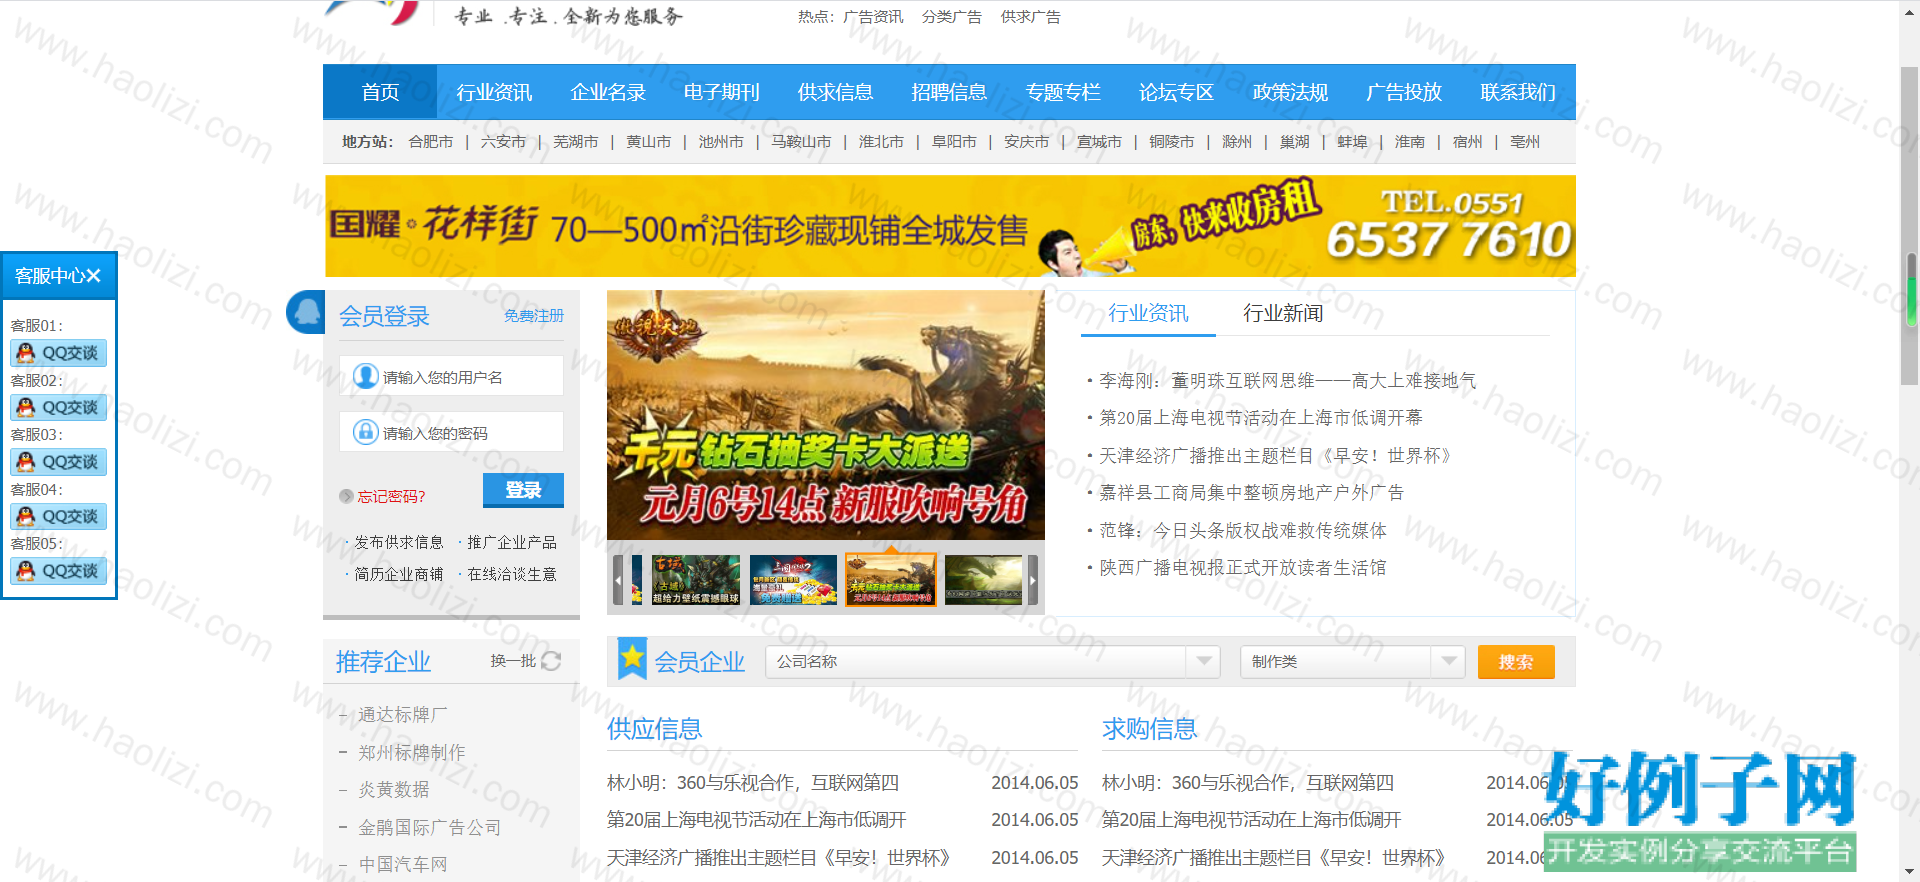Click the 广告资讯 hot link
1920x882 pixels.
pos(873,17)
